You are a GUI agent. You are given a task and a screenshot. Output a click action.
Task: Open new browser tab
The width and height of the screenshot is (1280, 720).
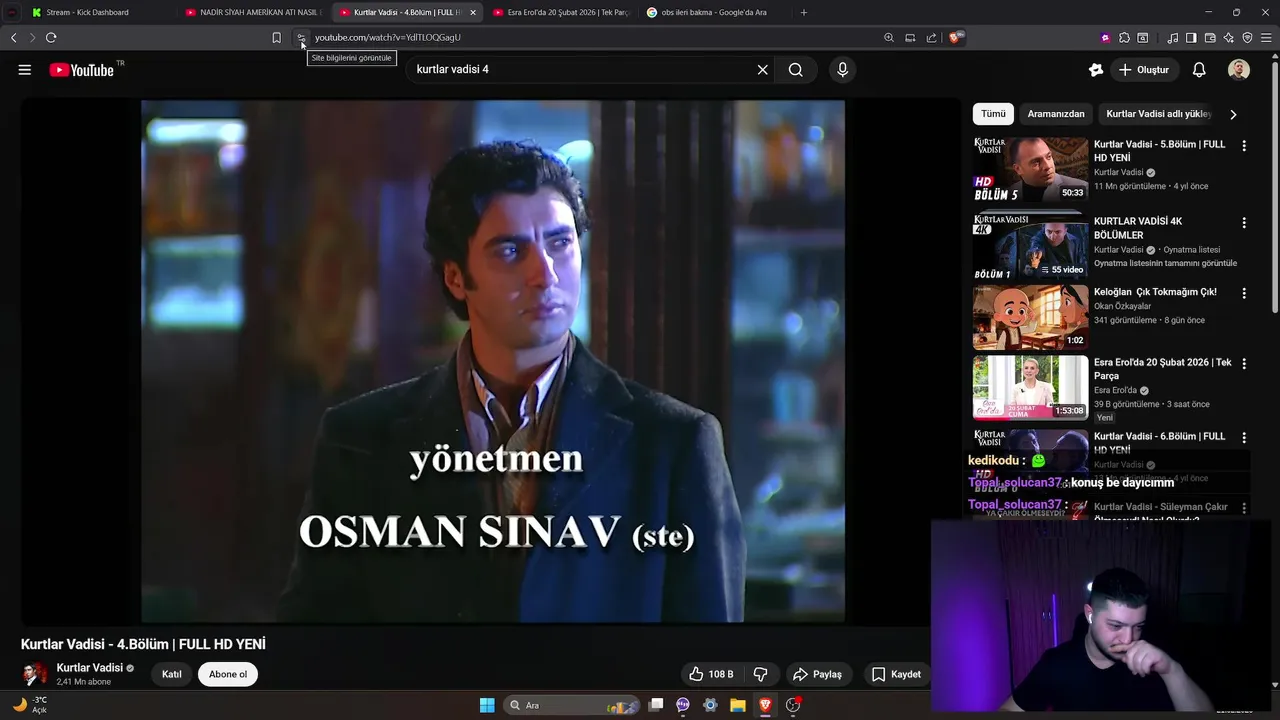804,12
